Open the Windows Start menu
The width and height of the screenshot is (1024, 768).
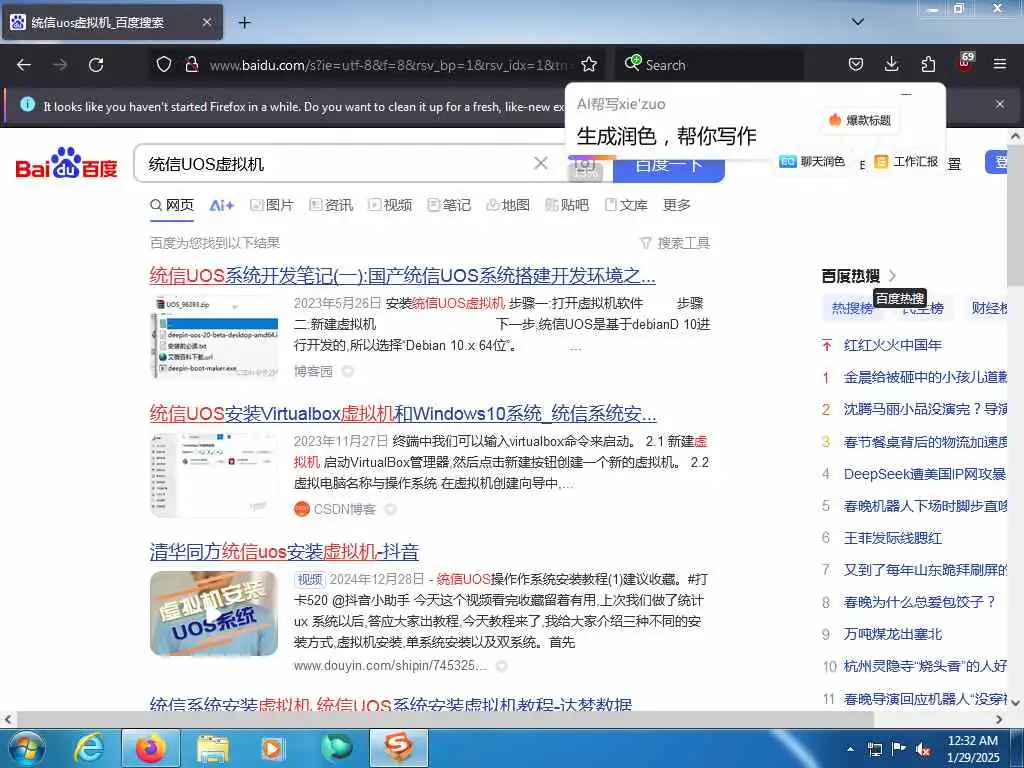(x=25, y=748)
